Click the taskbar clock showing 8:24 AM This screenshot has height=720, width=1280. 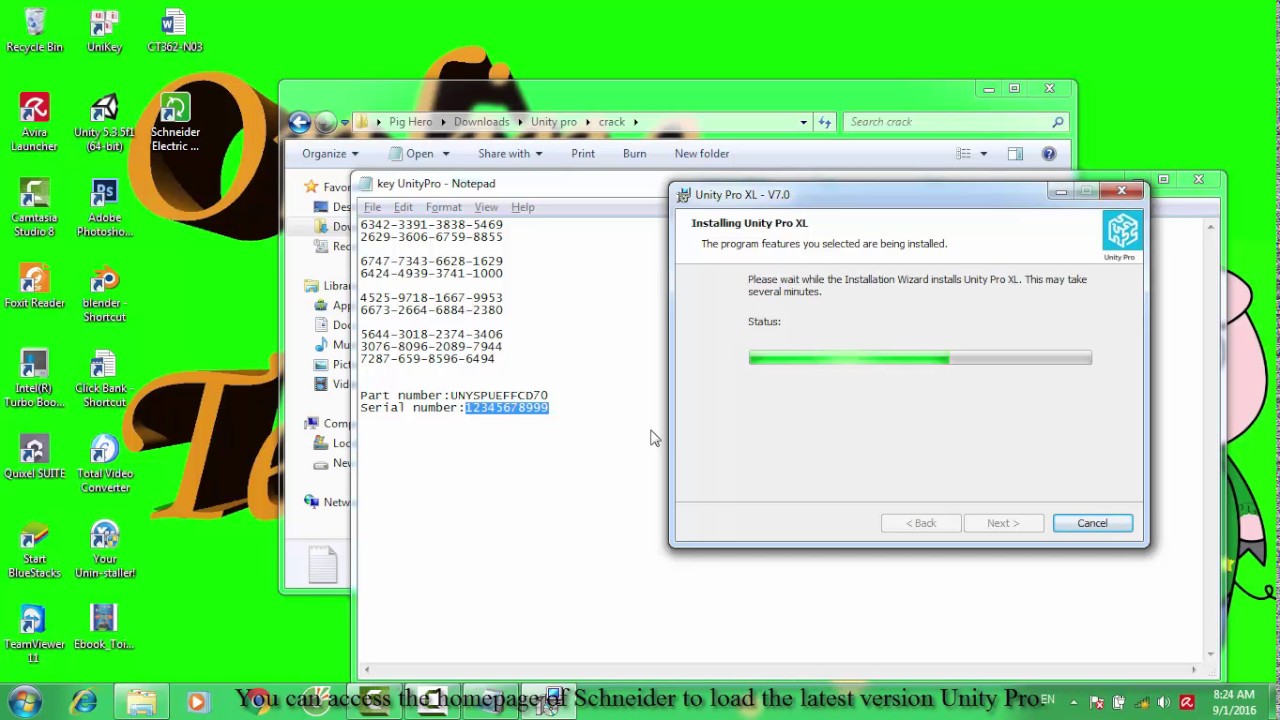1233,702
